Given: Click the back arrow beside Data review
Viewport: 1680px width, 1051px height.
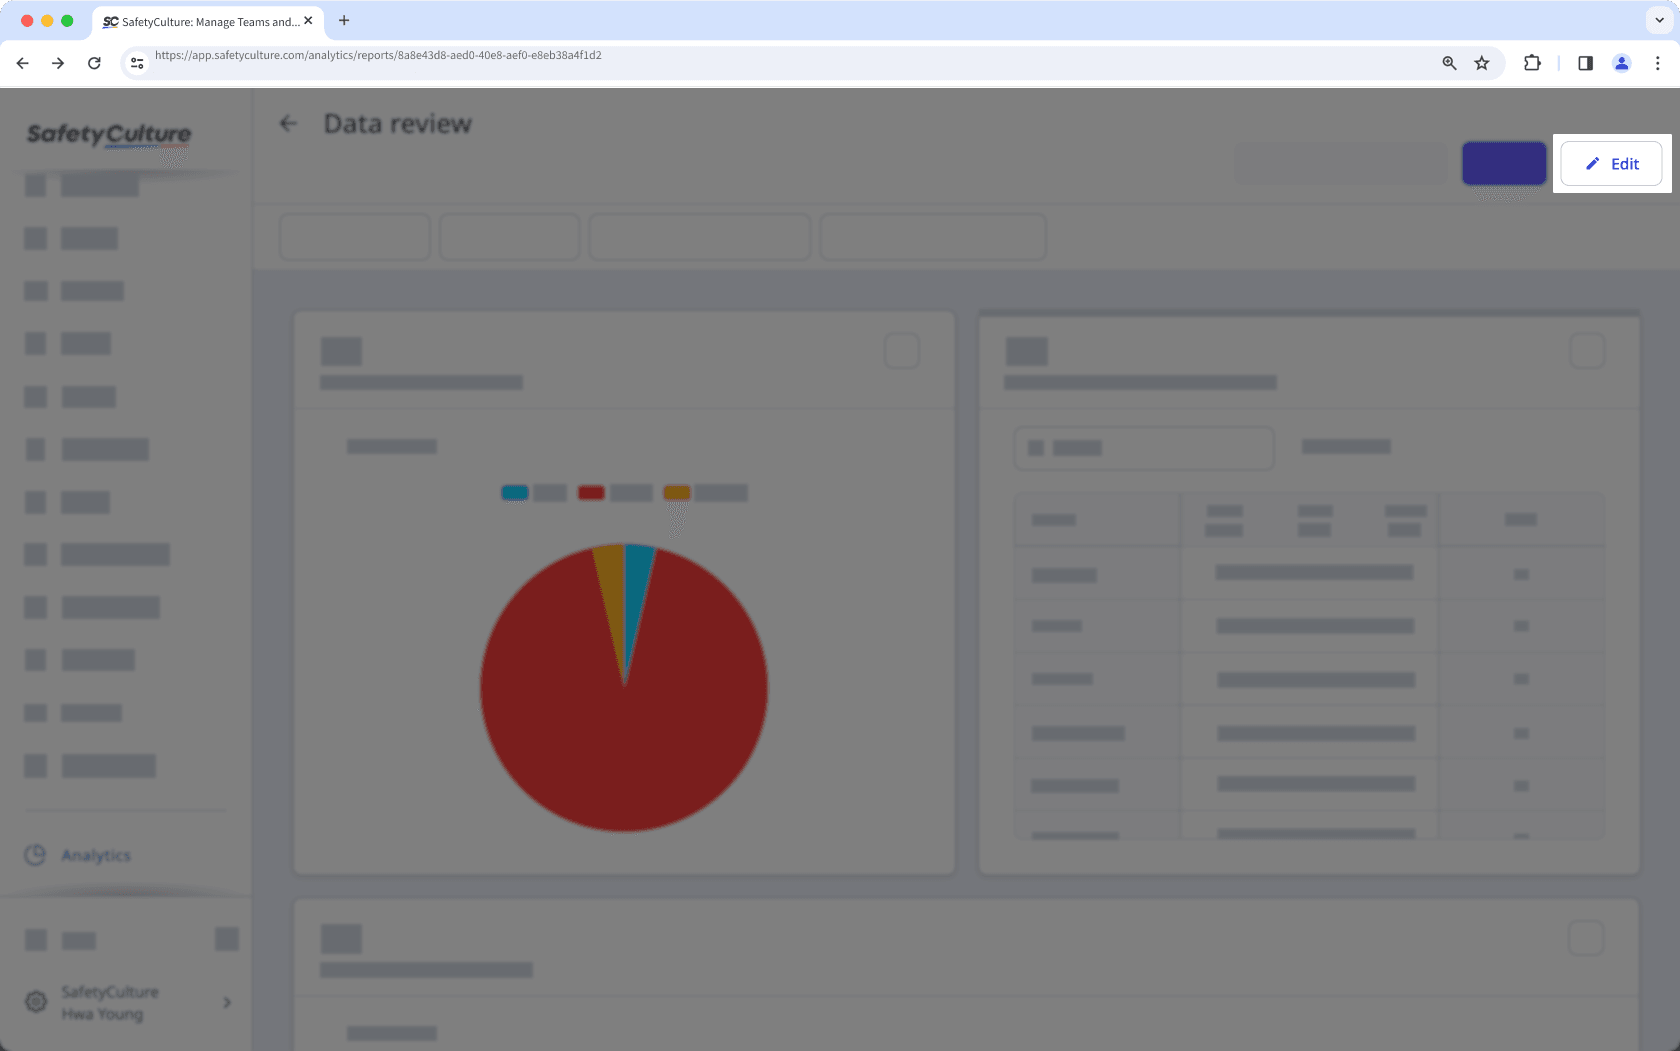Looking at the screenshot, I should tap(289, 123).
